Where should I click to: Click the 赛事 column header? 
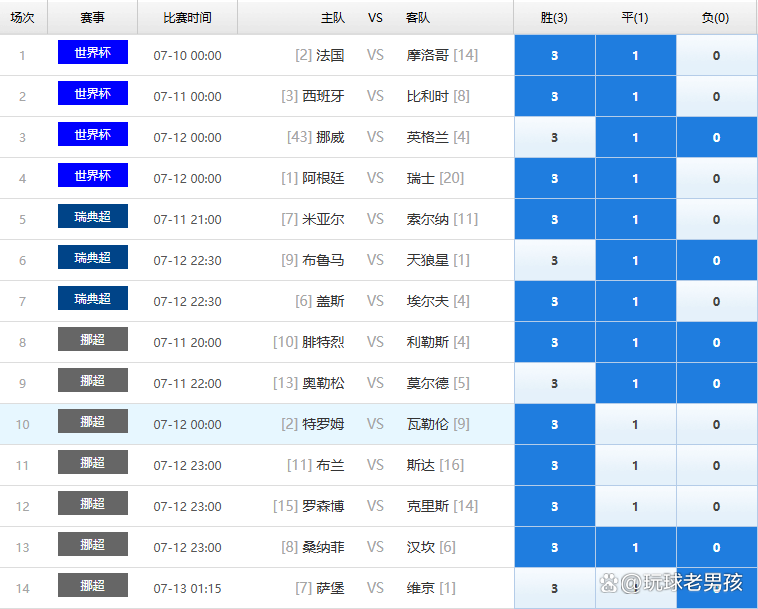point(92,18)
